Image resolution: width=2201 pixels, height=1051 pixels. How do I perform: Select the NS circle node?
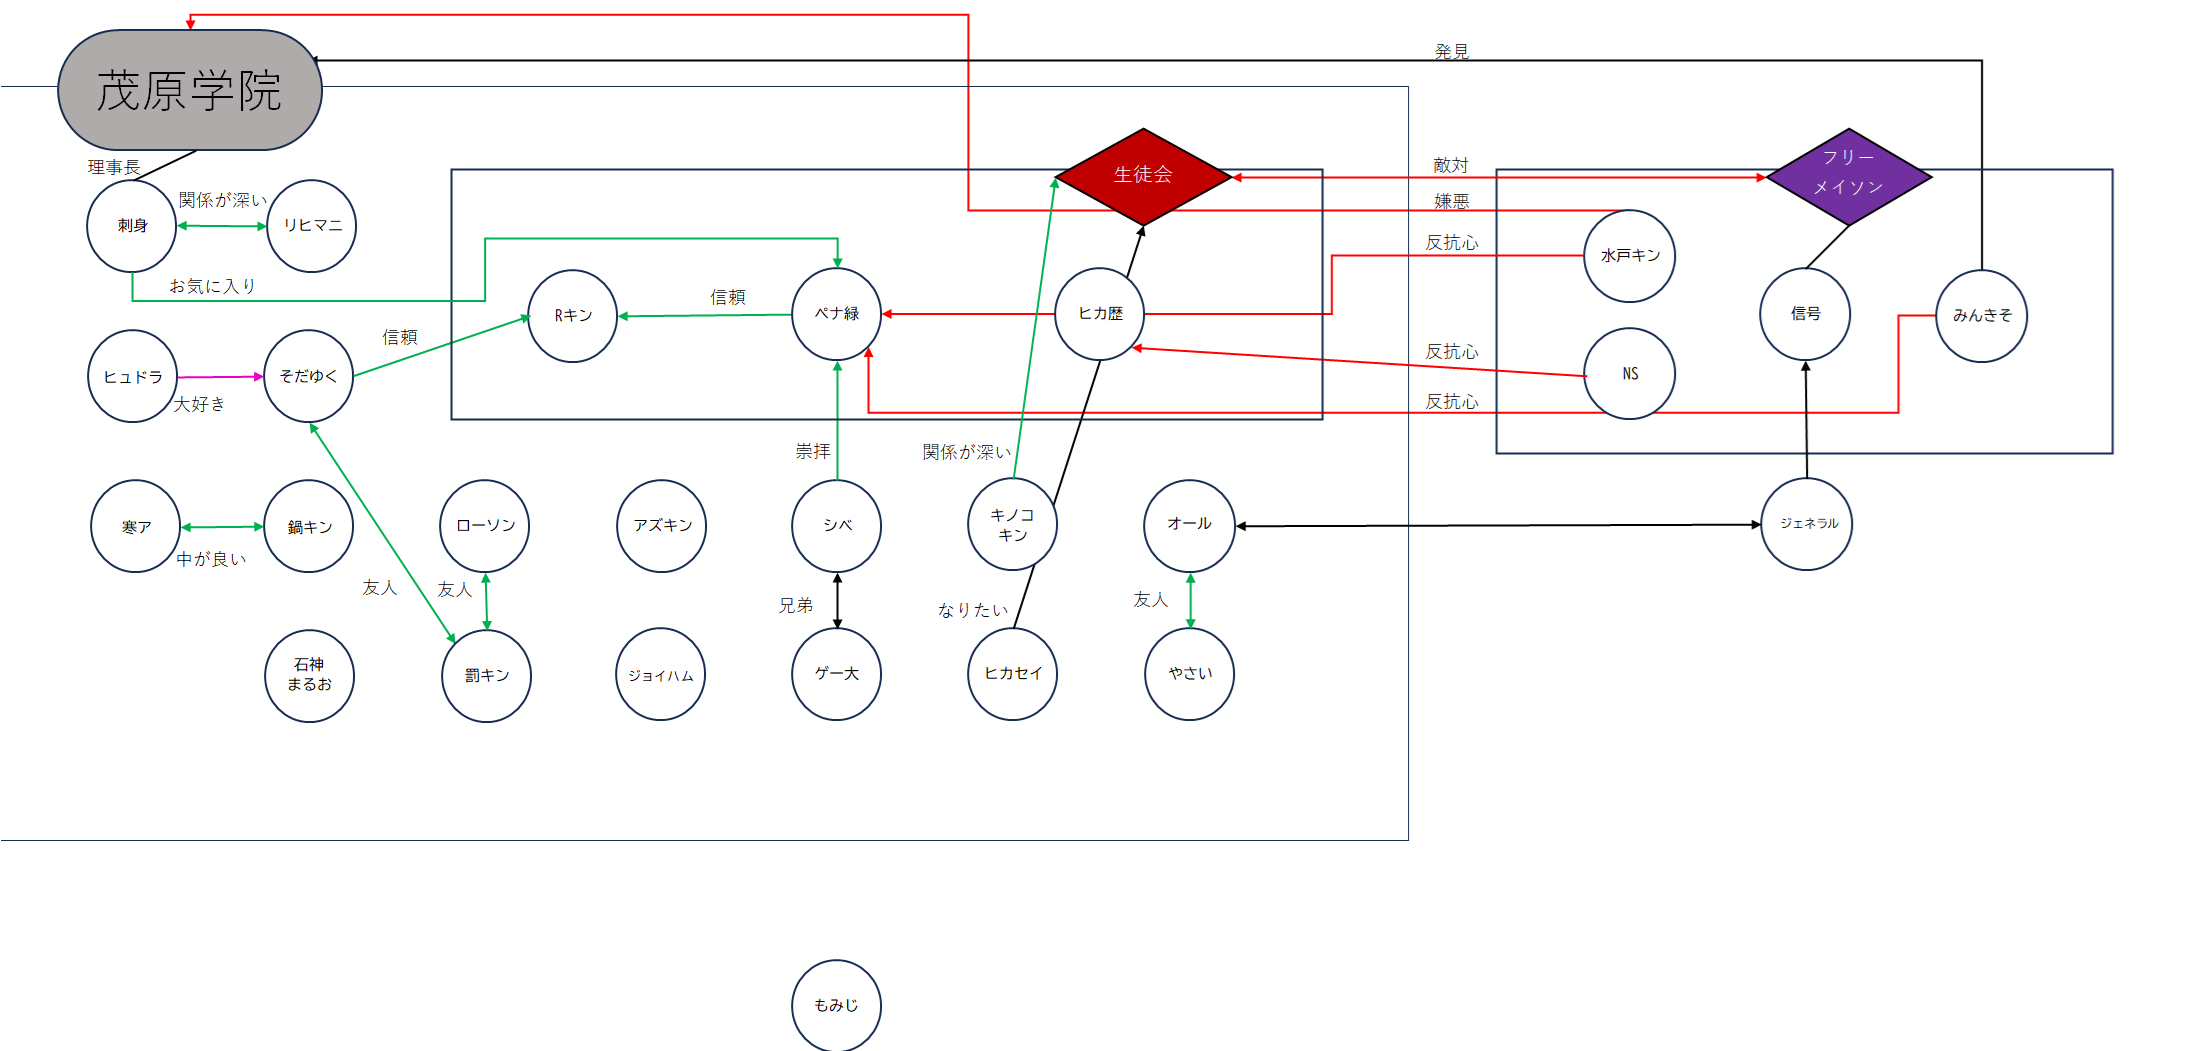point(1630,374)
